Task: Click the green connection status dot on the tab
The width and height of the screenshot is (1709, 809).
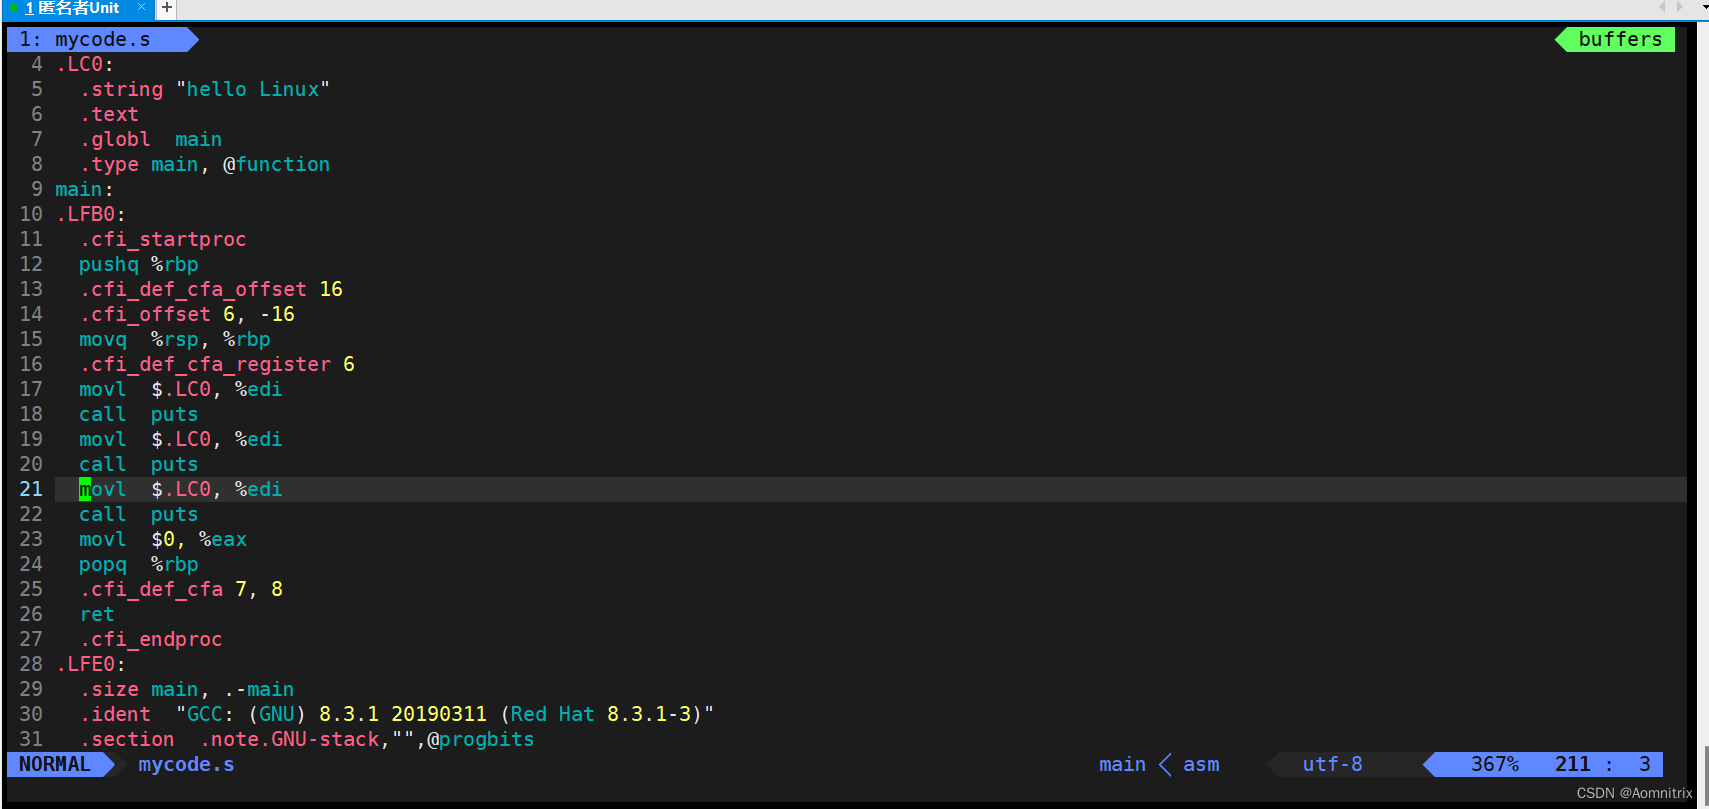Action: [14, 8]
